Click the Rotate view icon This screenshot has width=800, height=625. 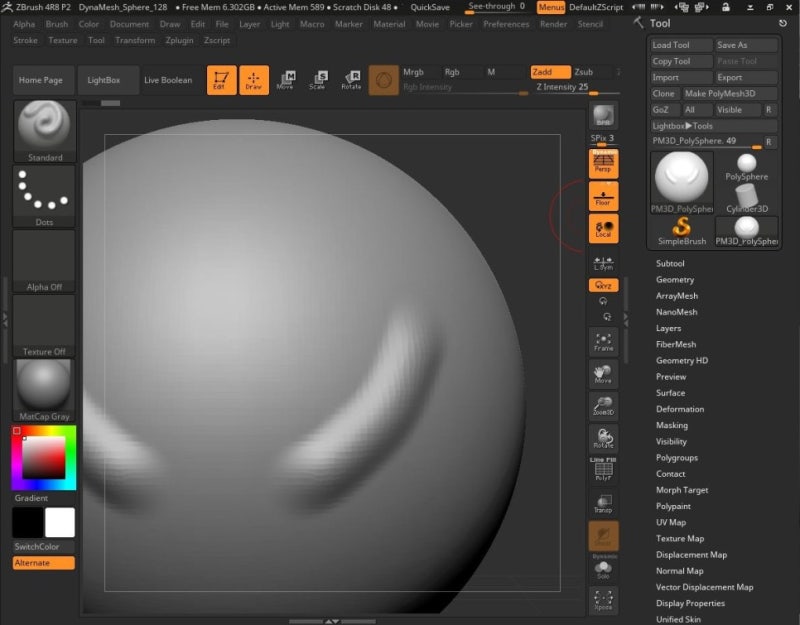pos(604,438)
